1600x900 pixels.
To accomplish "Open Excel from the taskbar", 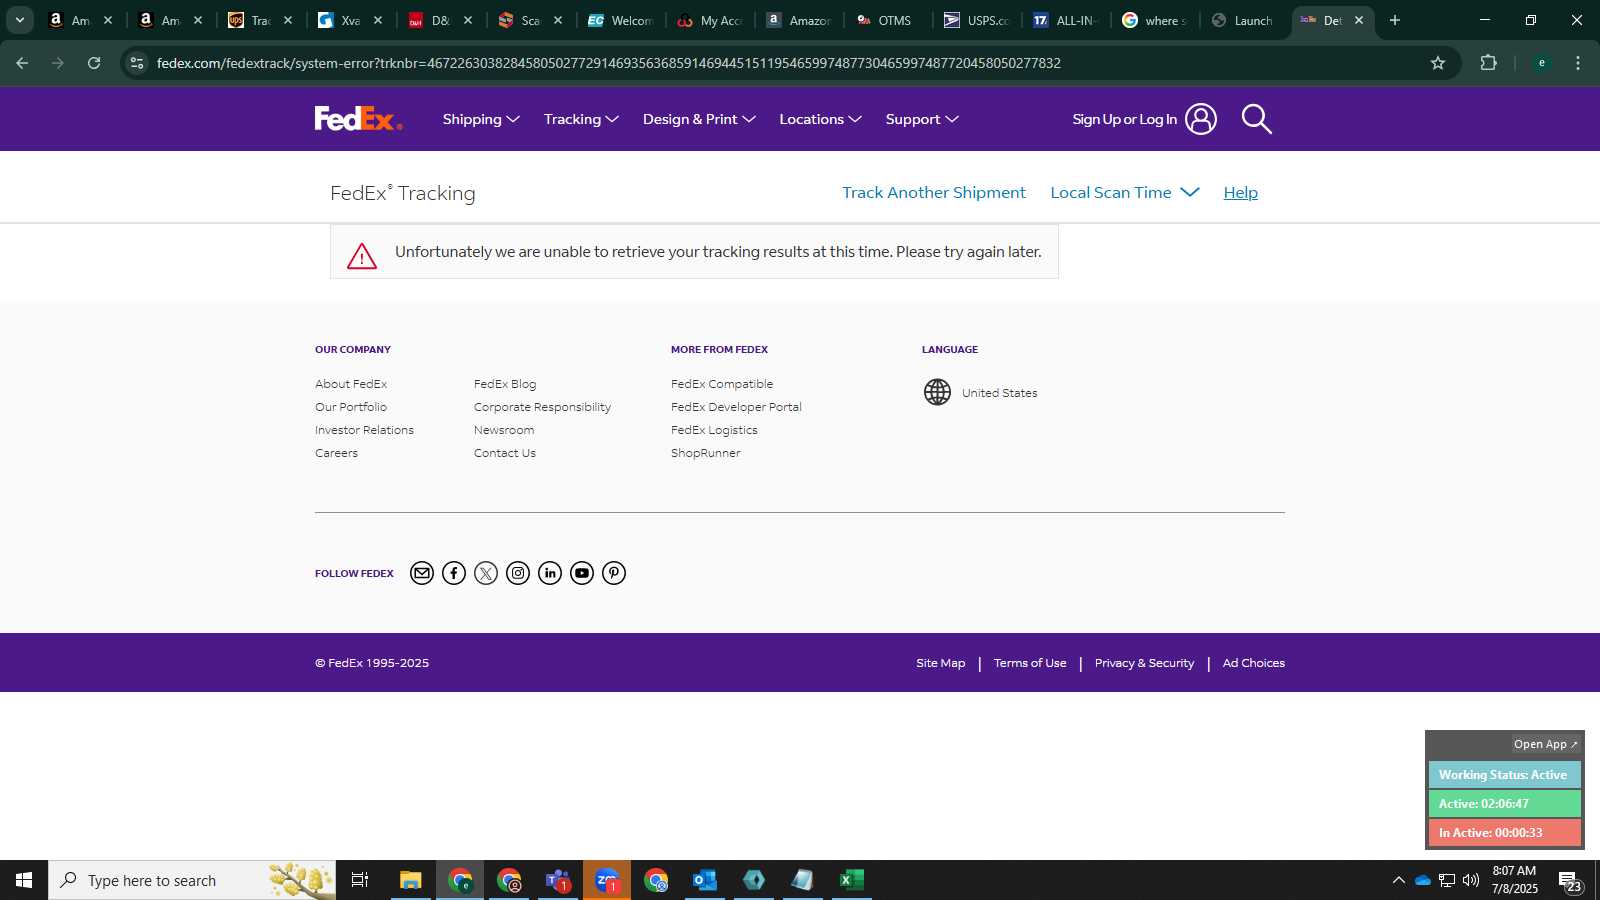I will [x=851, y=880].
